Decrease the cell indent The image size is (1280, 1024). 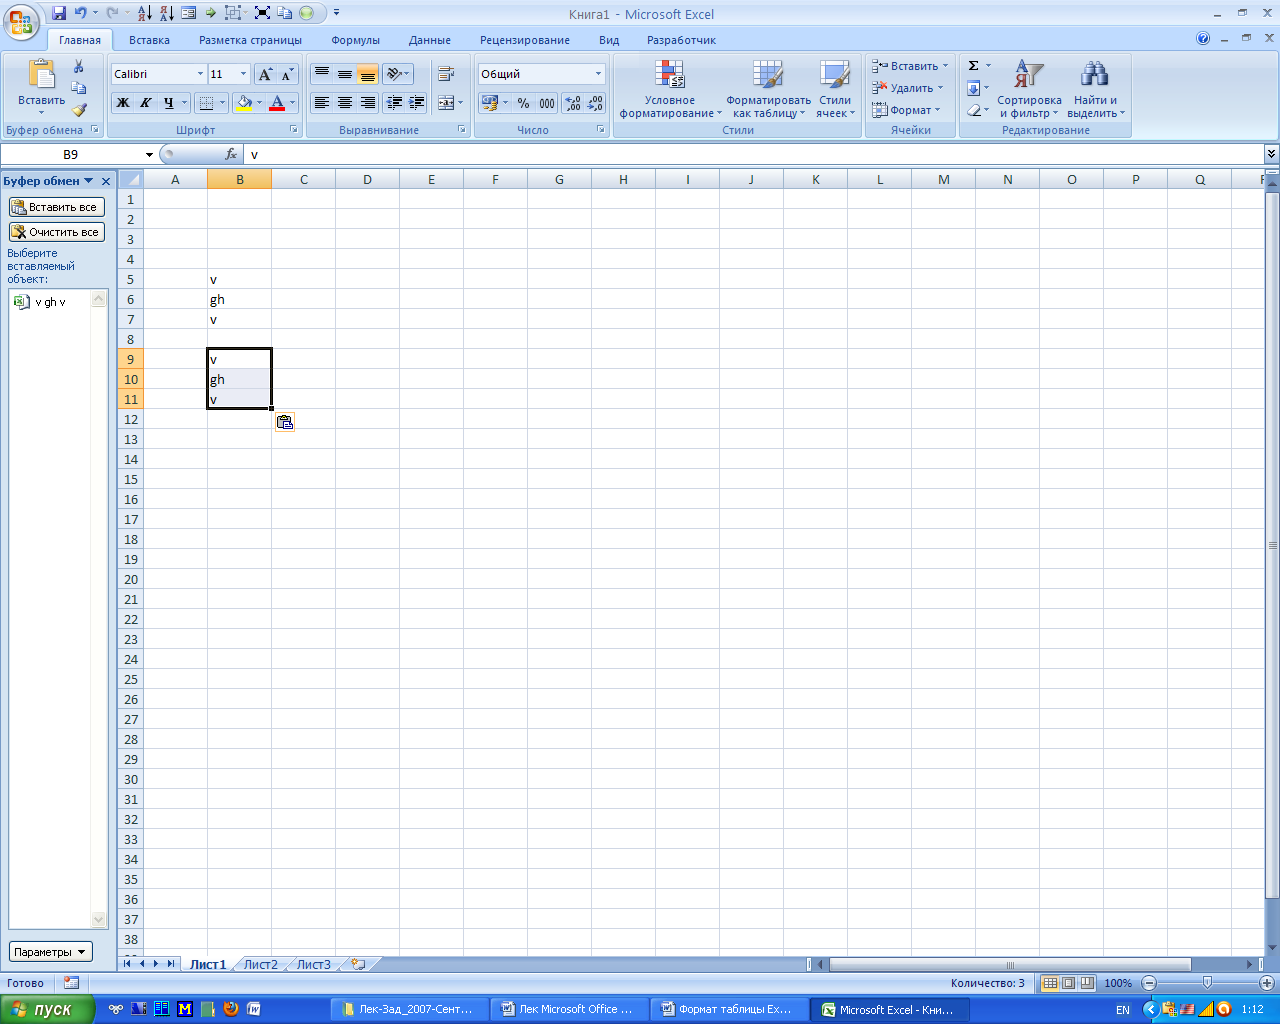[x=394, y=103]
